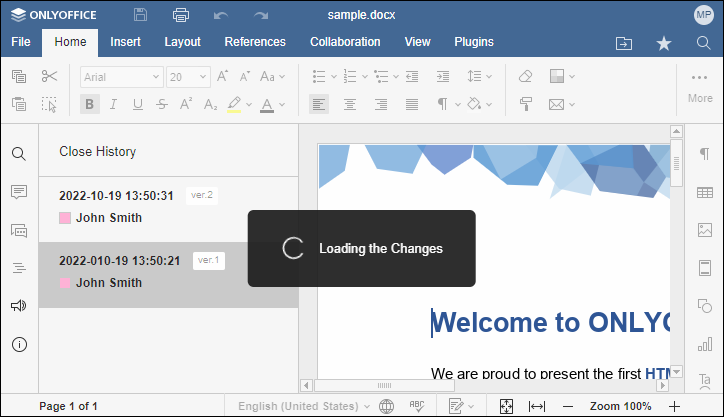The width and height of the screenshot is (724, 417).
Task: Click the More toolbar button
Action: [700, 88]
